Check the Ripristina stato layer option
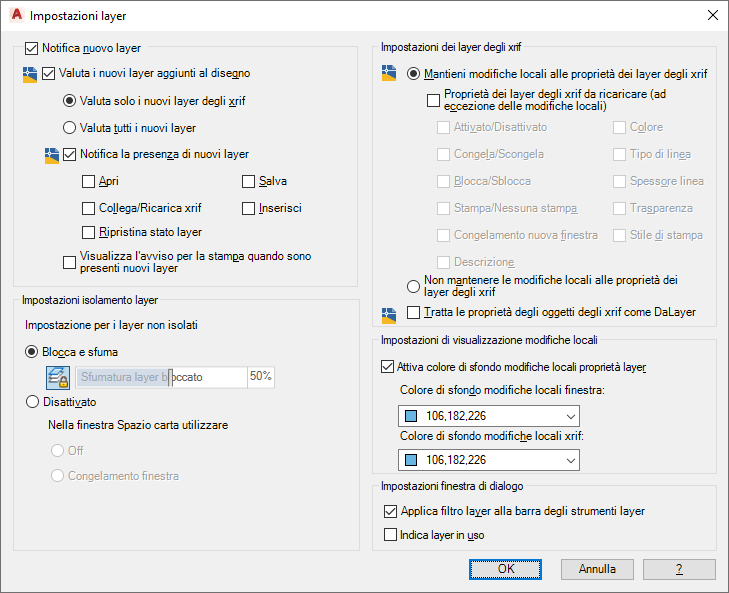Image resolution: width=729 pixels, height=593 pixels. [90, 232]
